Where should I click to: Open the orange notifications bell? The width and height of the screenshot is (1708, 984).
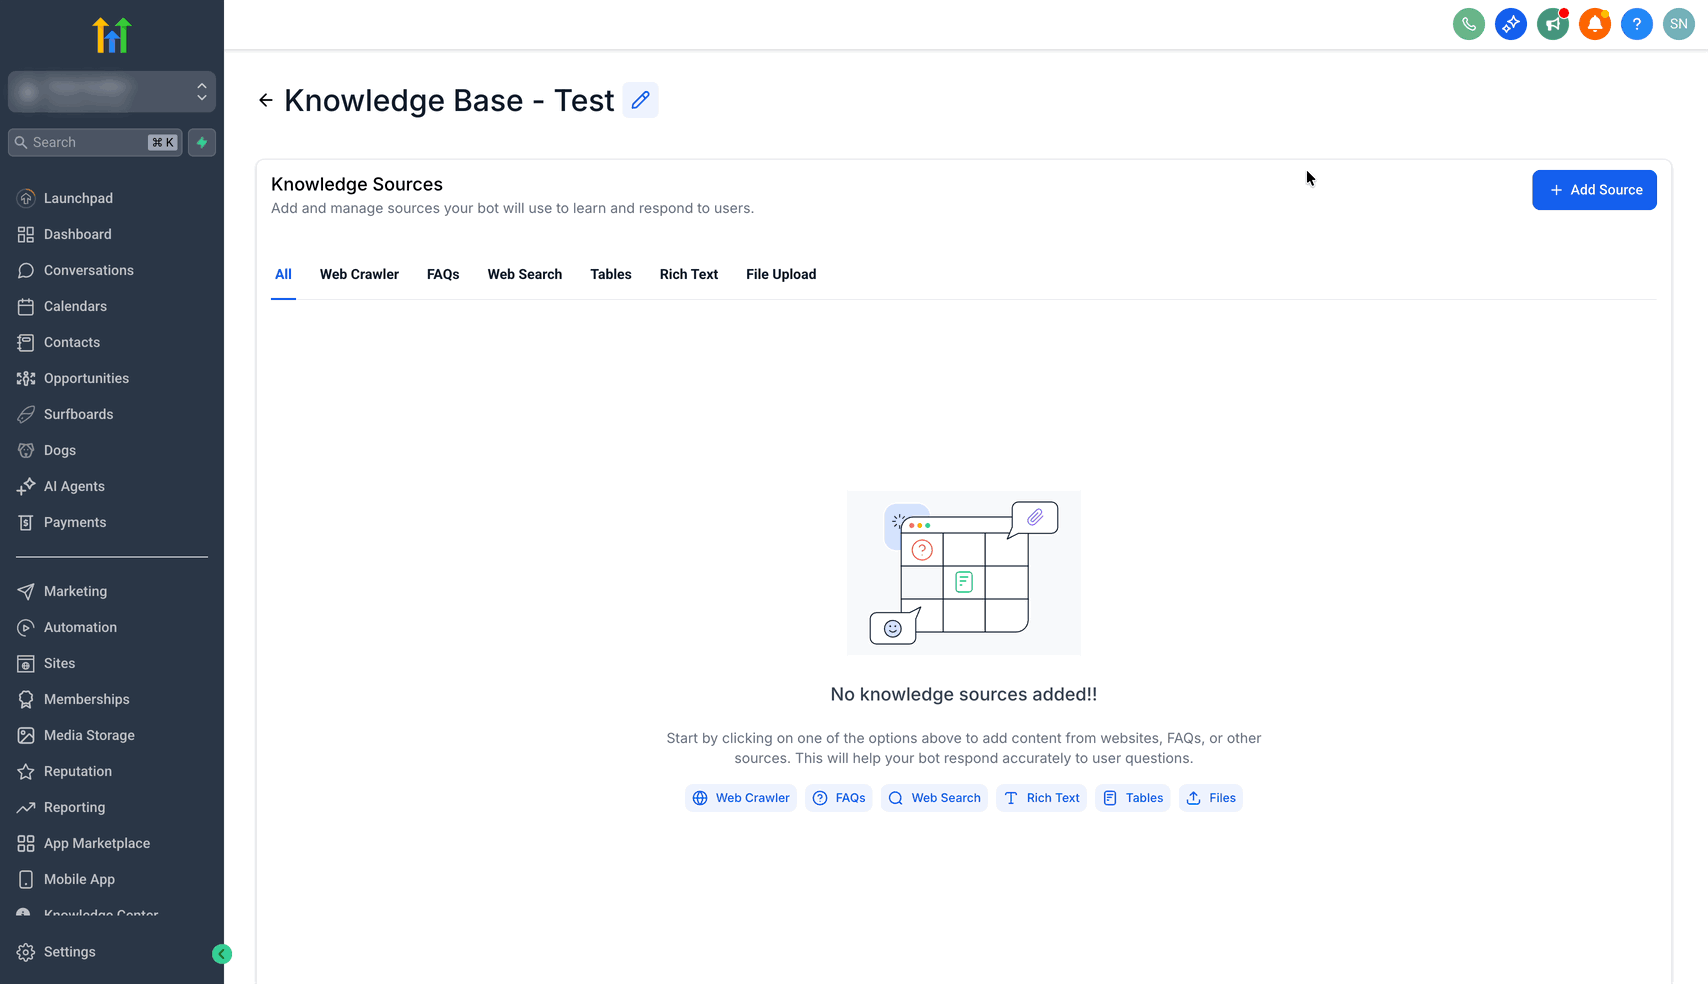[x=1594, y=24]
